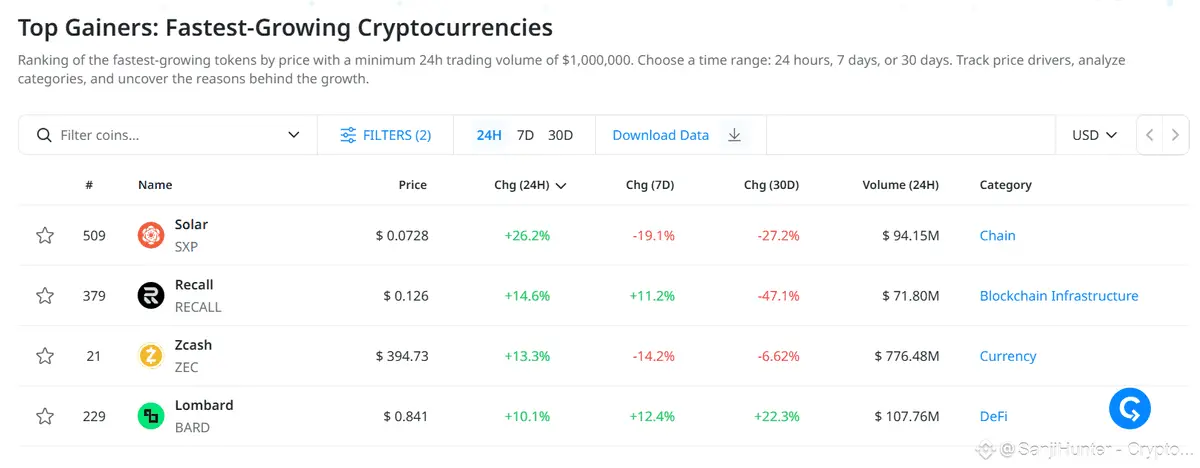Viewport: 1200px width, 468px height.
Task: Open the USD currency dropdown
Action: [1094, 135]
